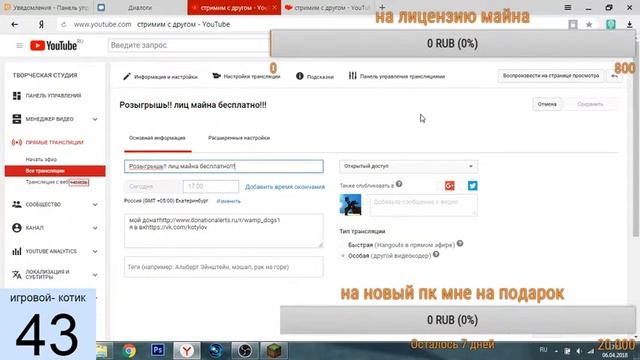
Task: Go back with the browser back arrow
Action: click(x=15, y=24)
